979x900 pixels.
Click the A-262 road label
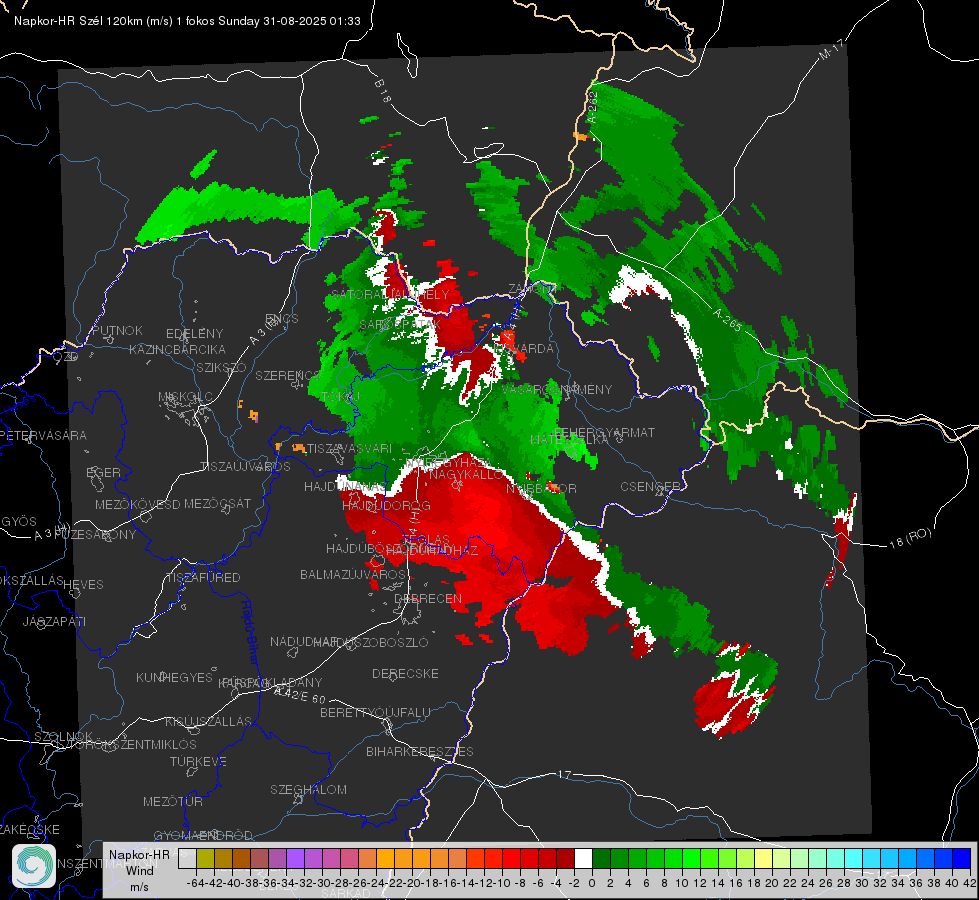pyautogui.click(x=592, y=107)
